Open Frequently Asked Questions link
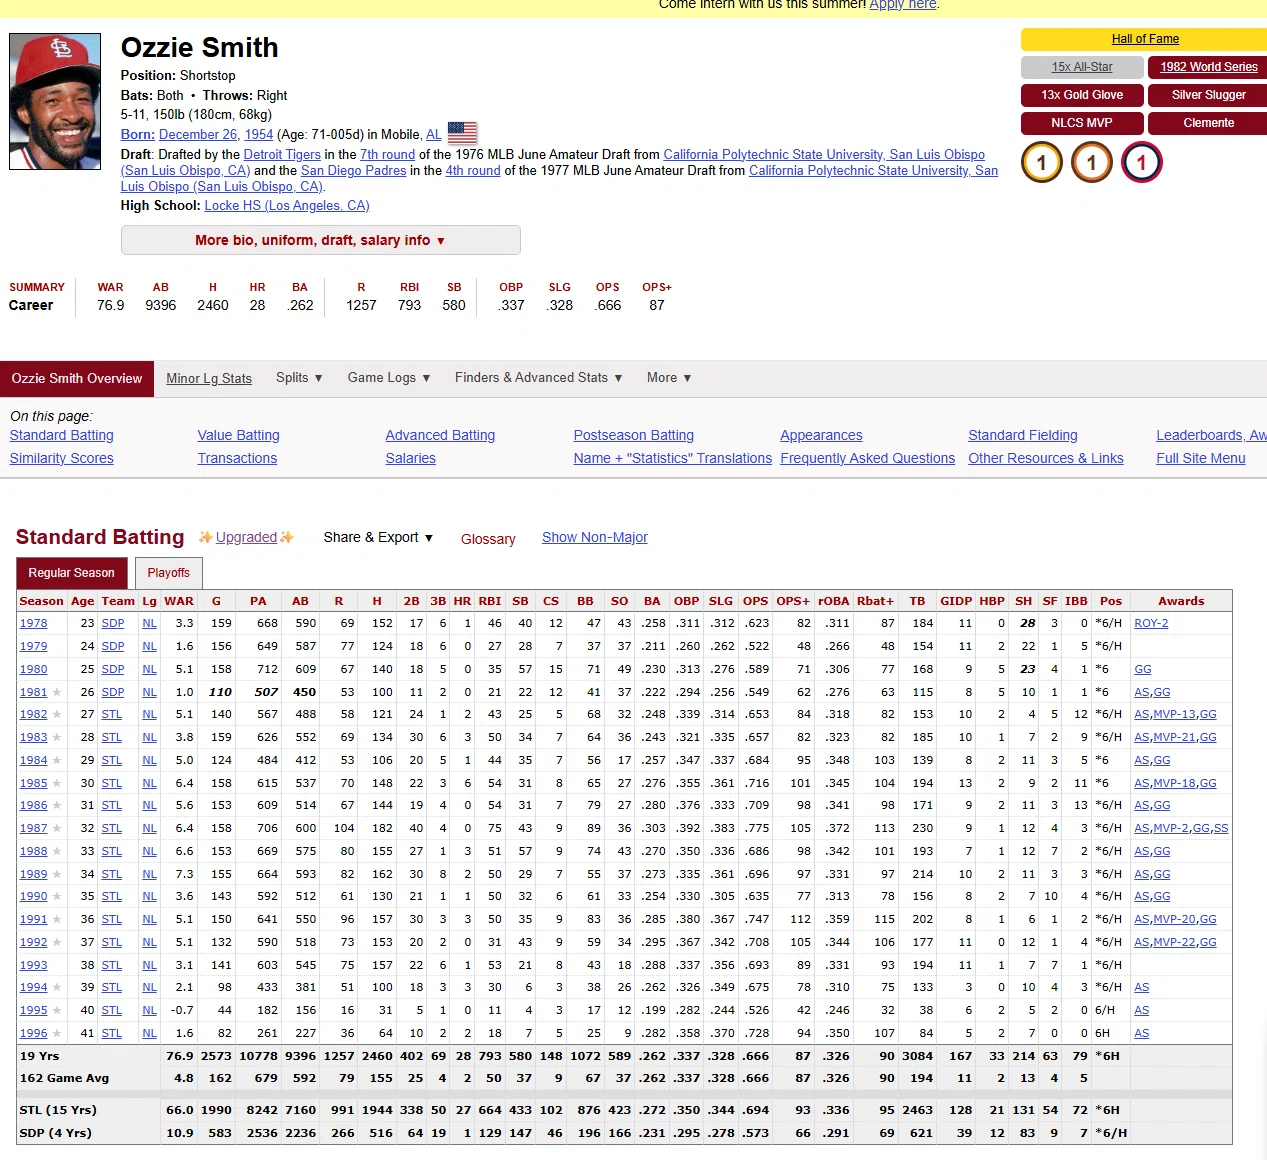Screen dimensions: 1267x1160 [x=868, y=458]
